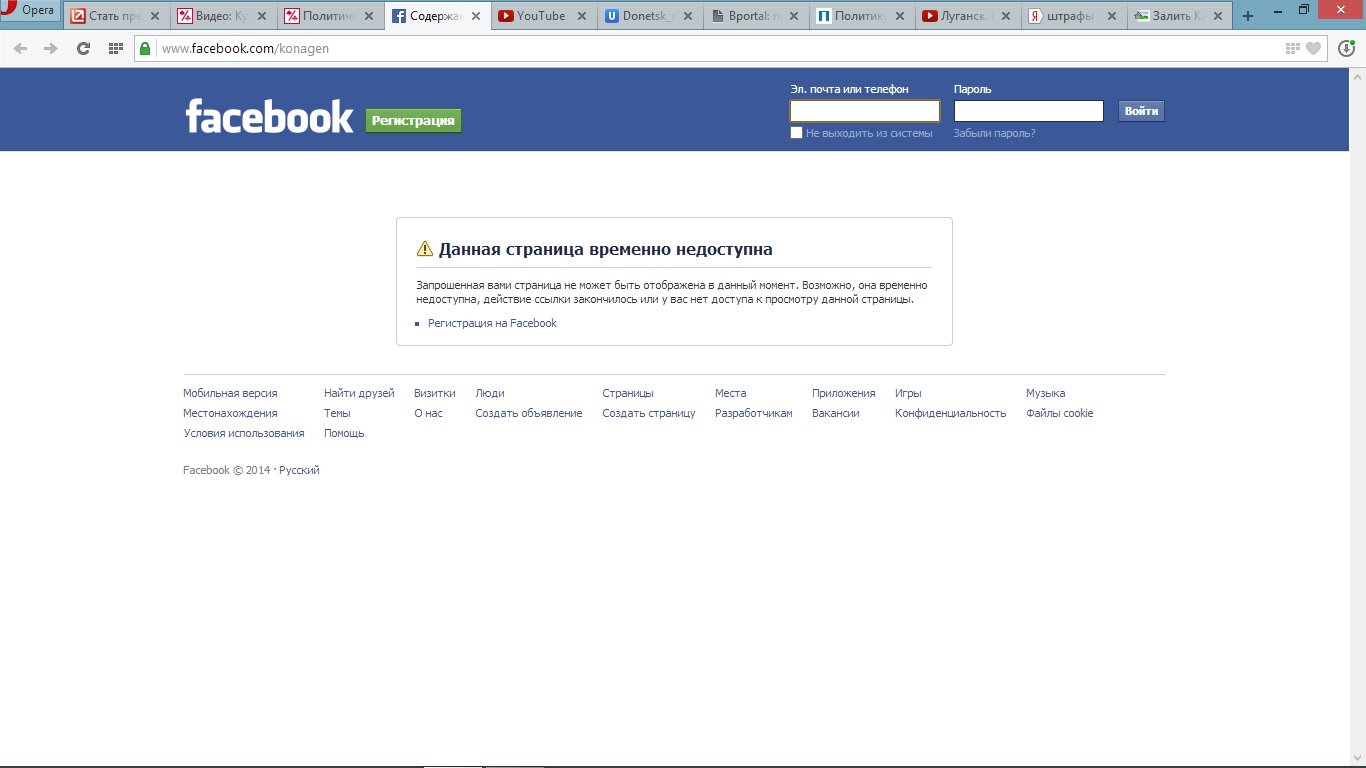Close the 'Стать пре' tab
This screenshot has height=768, width=1366.
[x=155, y=16]
